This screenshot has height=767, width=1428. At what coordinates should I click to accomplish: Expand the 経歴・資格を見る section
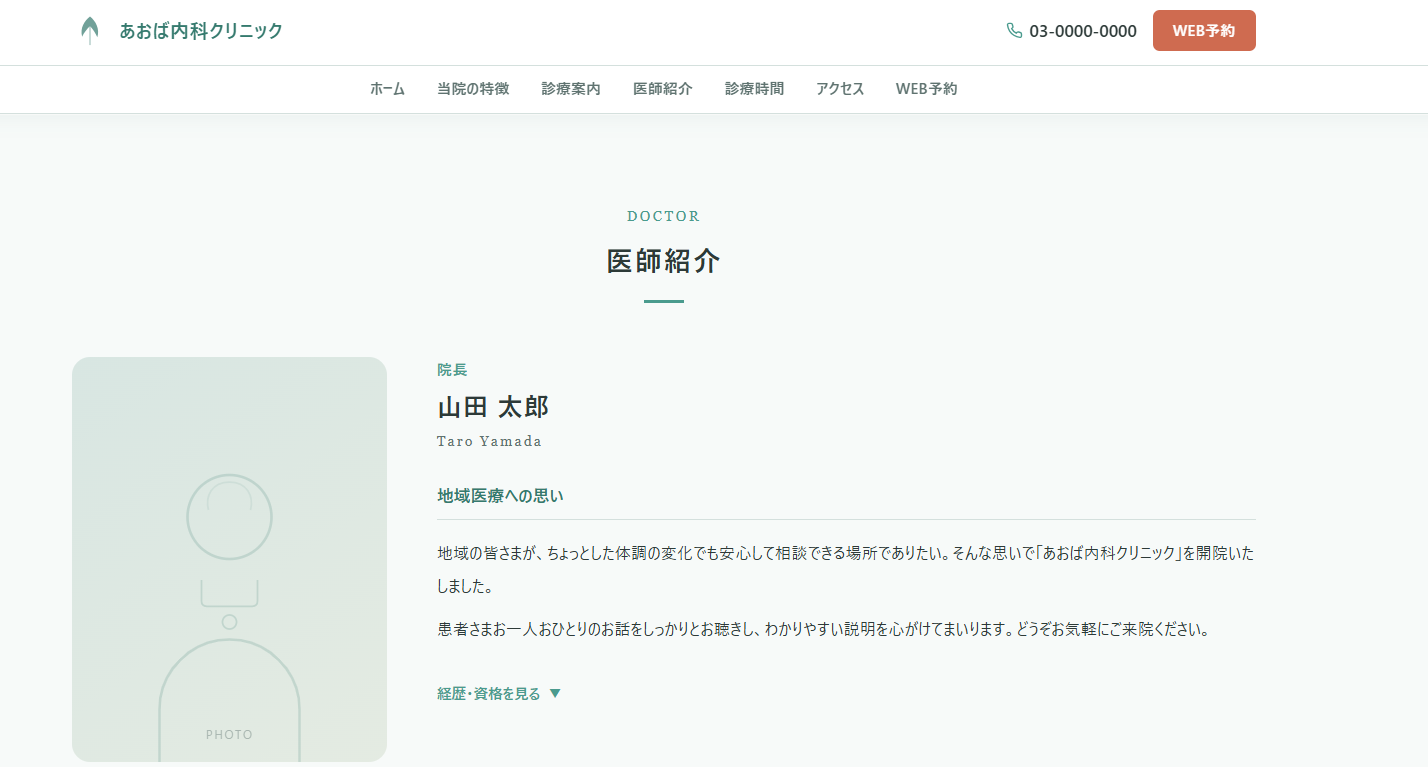(499, 694)
